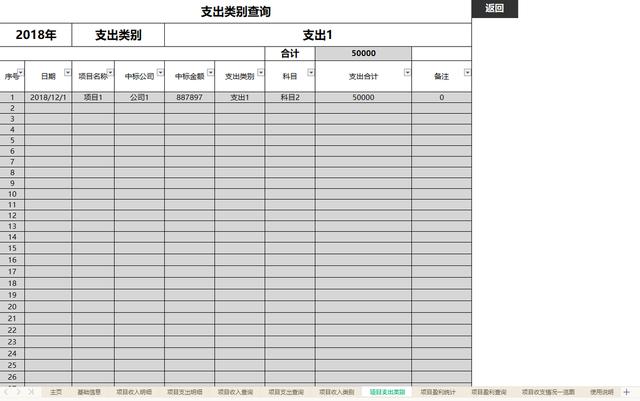
Task: Open the 项目盈利统计 sheet tab
Action: 438,392
